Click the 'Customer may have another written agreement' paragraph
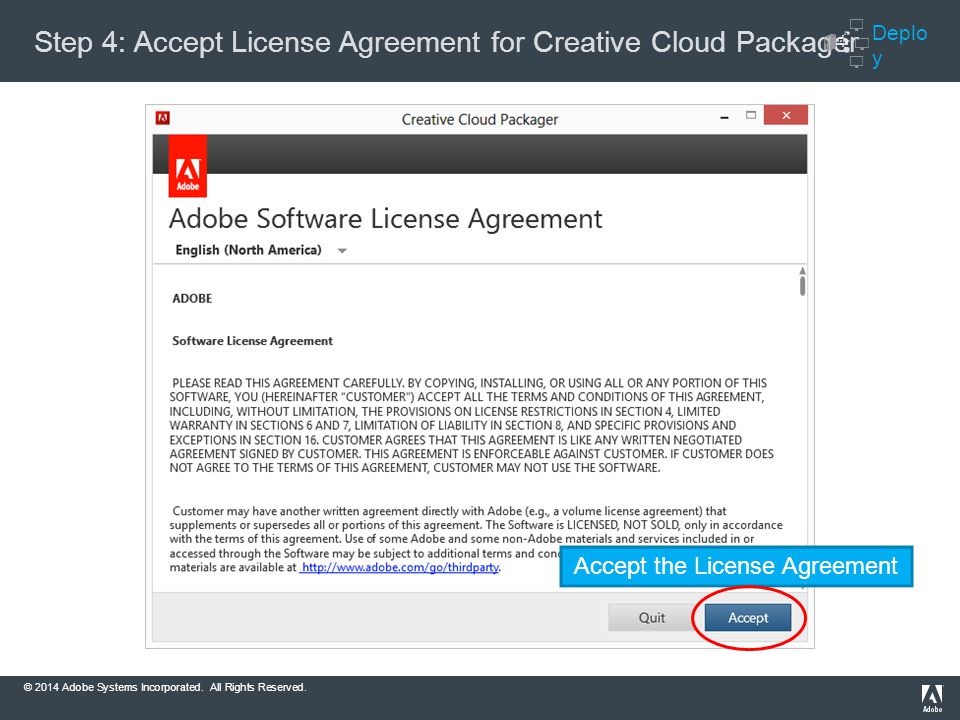960x720 pixels. (x=476, y=539)
